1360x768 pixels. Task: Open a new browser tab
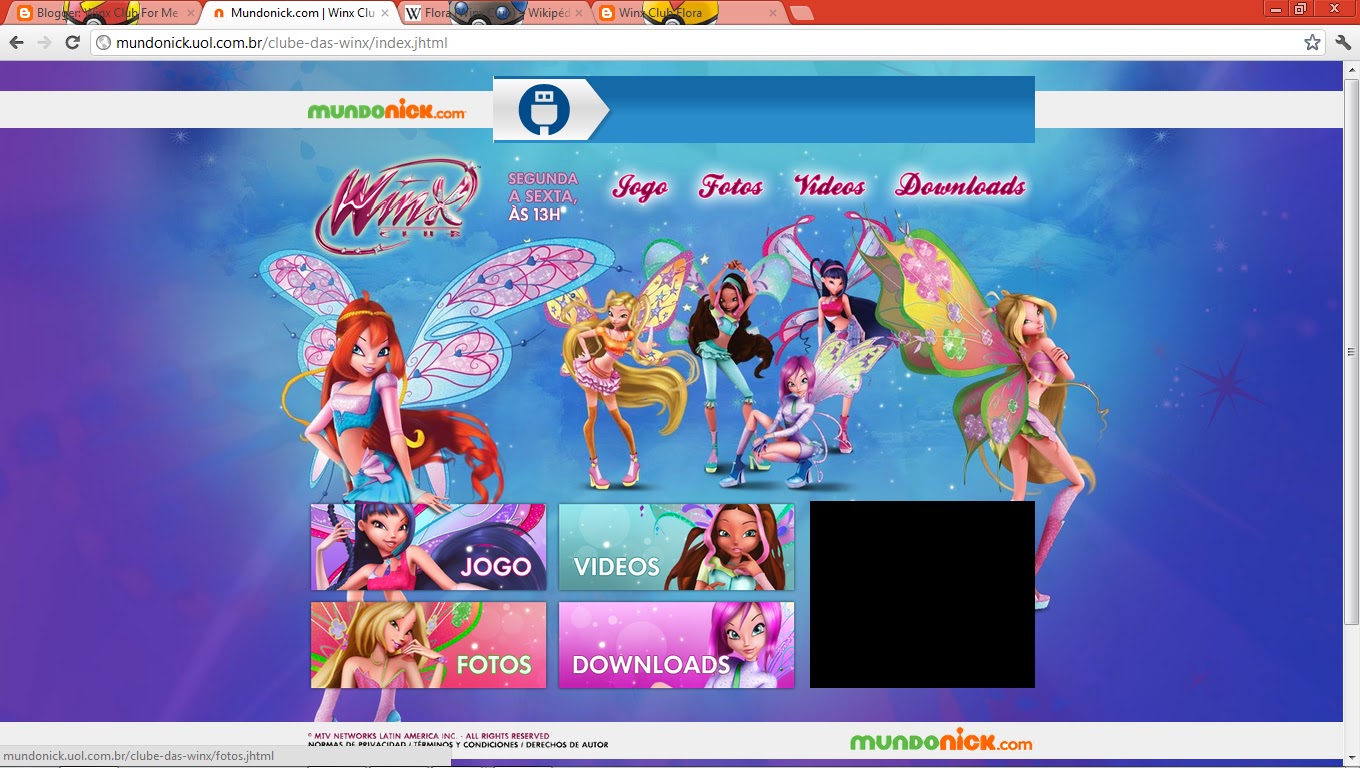pos(801,14)
